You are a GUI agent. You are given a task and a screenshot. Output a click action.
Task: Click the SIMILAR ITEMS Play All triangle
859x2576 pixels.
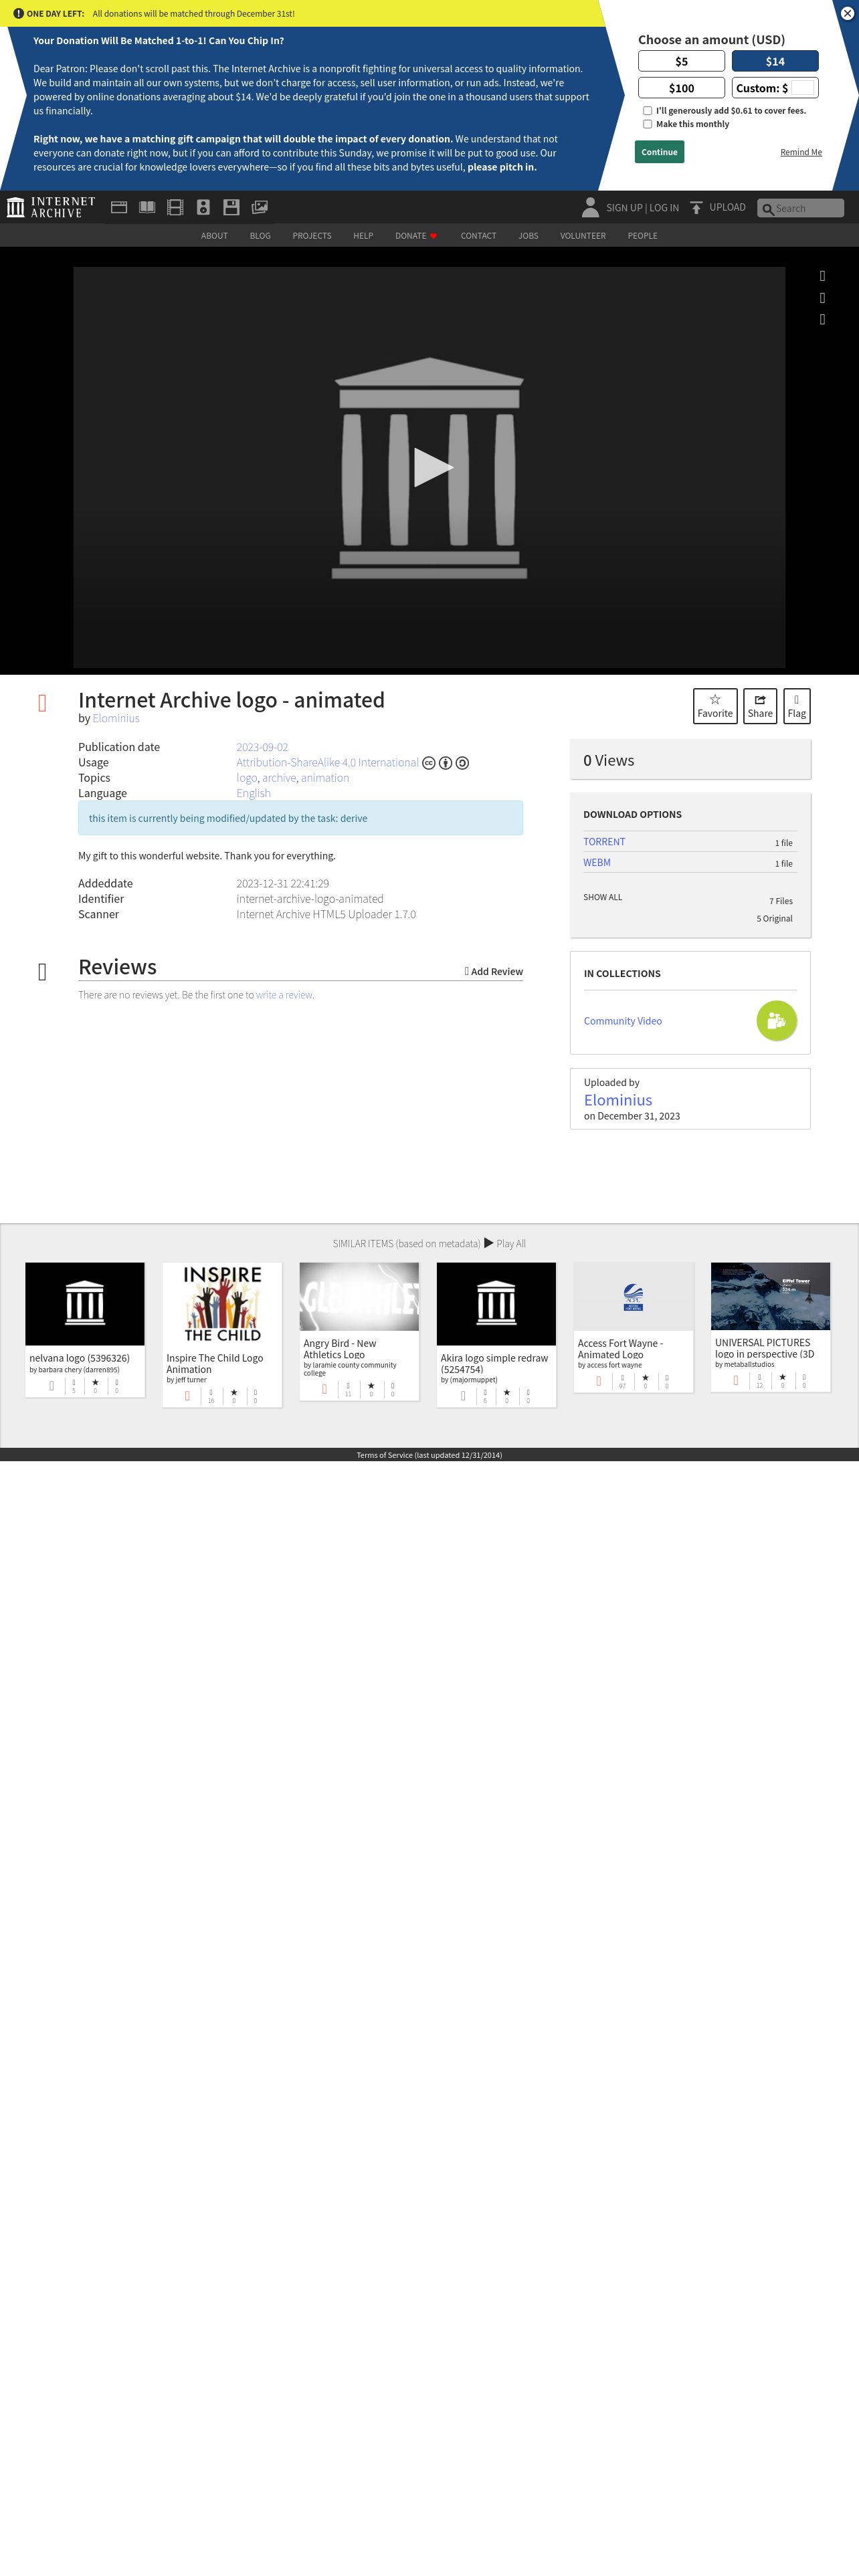pyautogui.click(x=489, y=1243)
